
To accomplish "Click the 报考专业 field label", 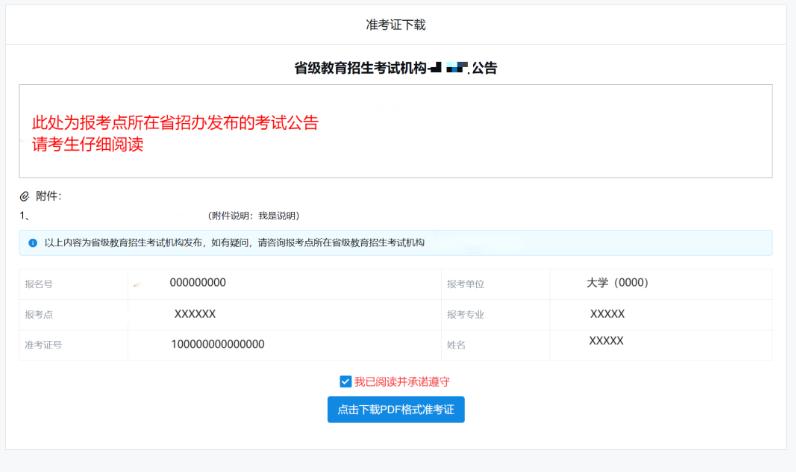I will point(466,315).
